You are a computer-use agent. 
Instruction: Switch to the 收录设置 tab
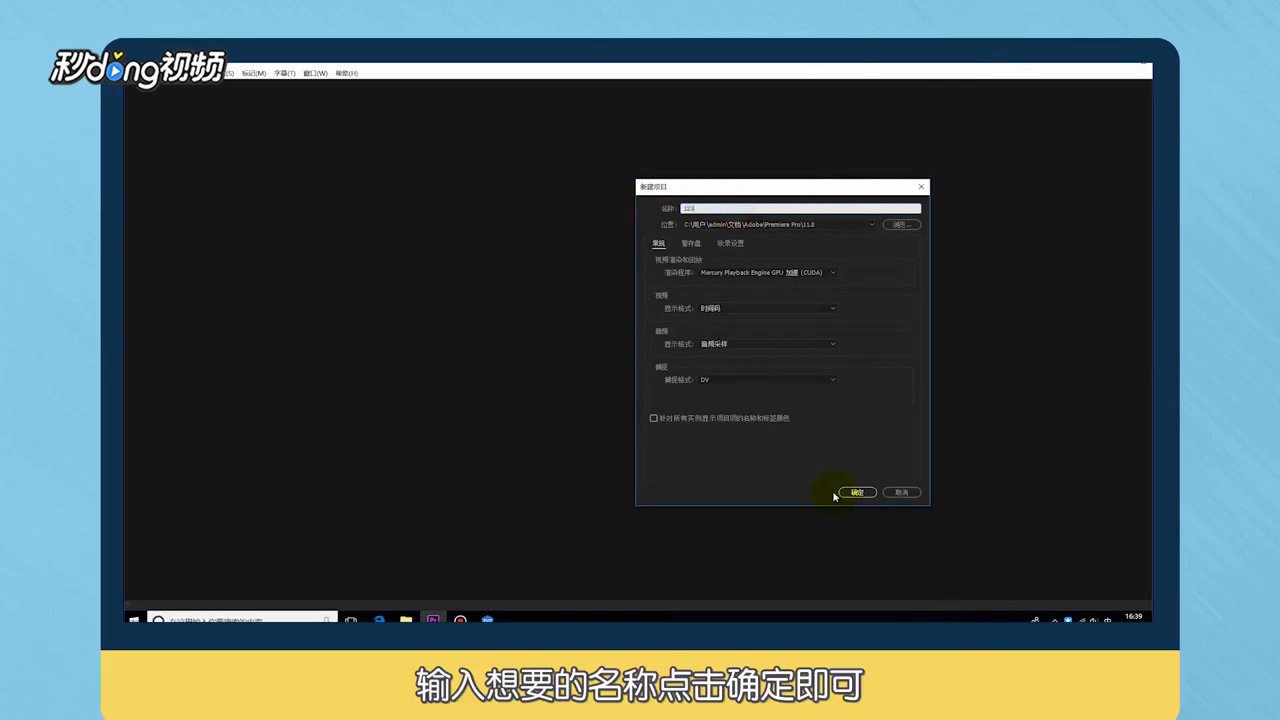(x=730, y=243)
